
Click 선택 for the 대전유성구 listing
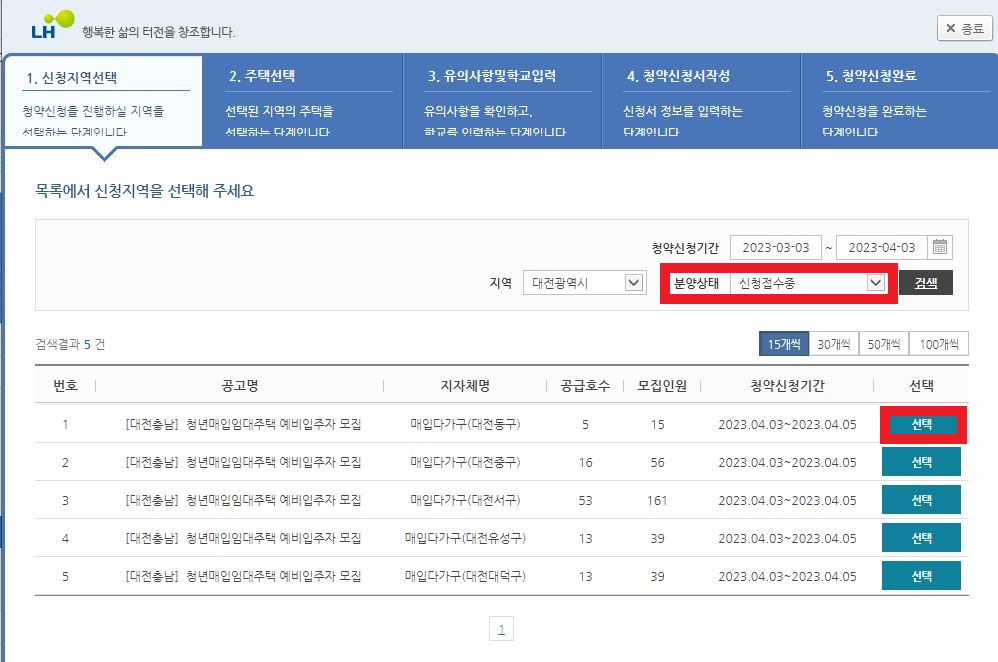pos(921,538)
